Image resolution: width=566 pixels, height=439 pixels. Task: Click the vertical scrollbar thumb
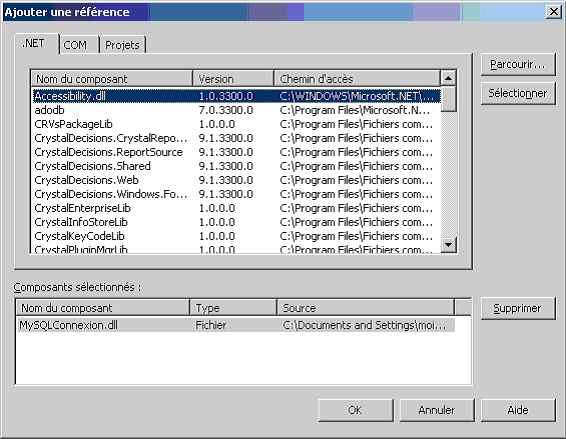[x=448, y=99]
